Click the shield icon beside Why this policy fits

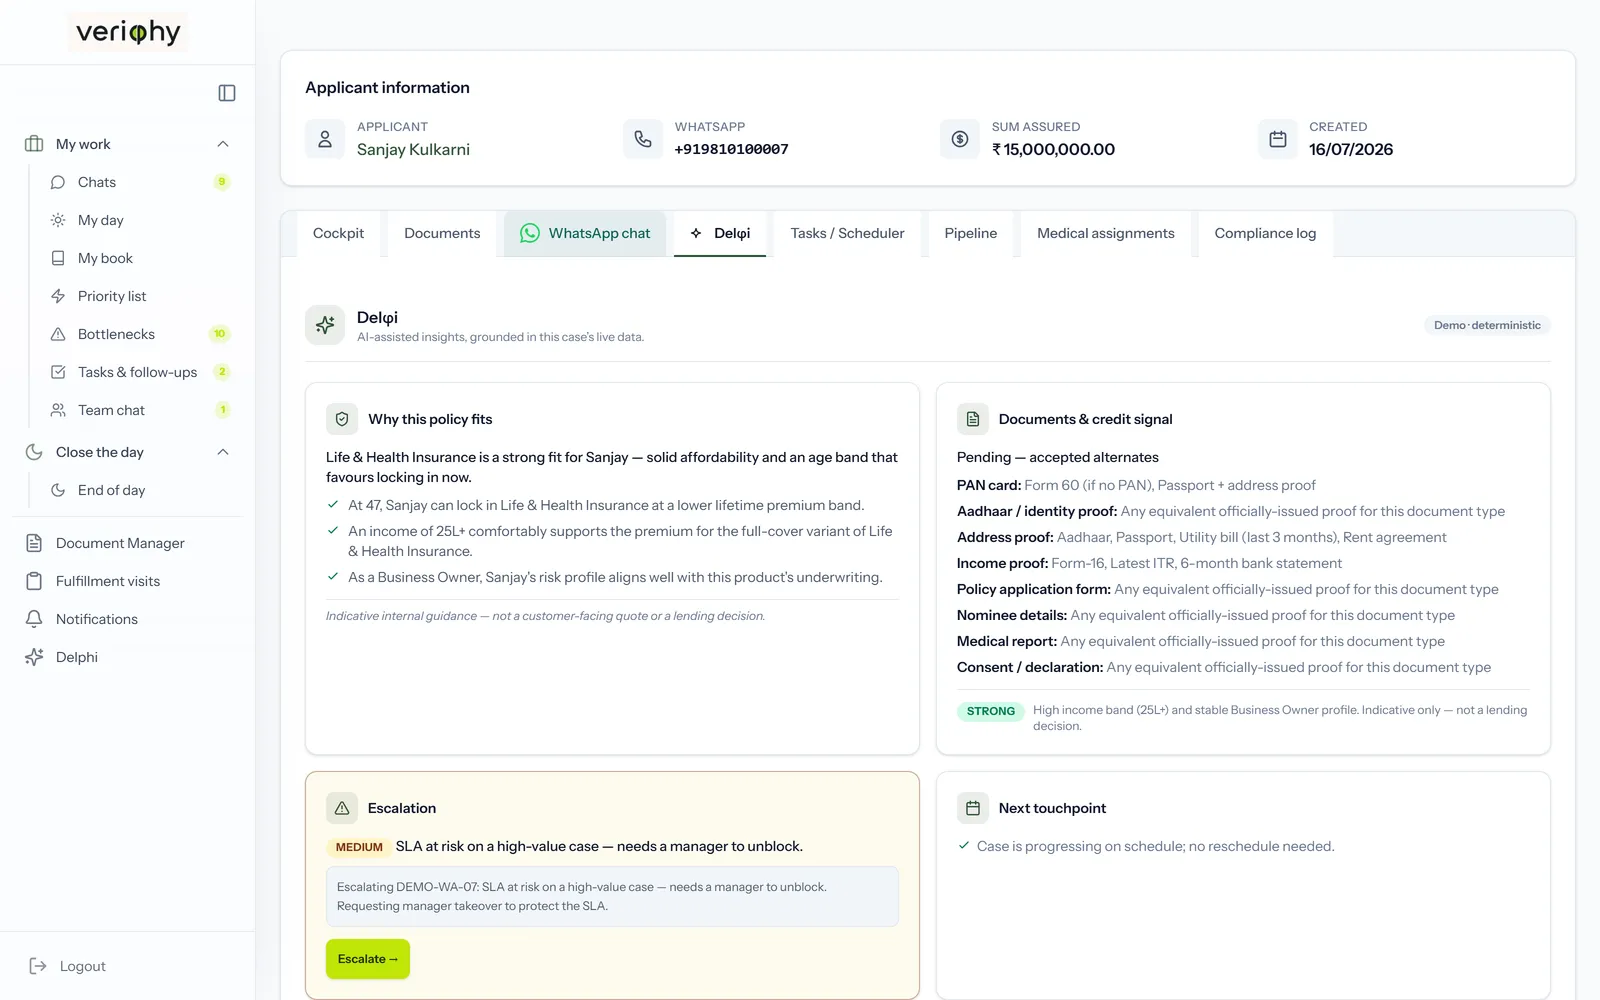click(342, 419)
